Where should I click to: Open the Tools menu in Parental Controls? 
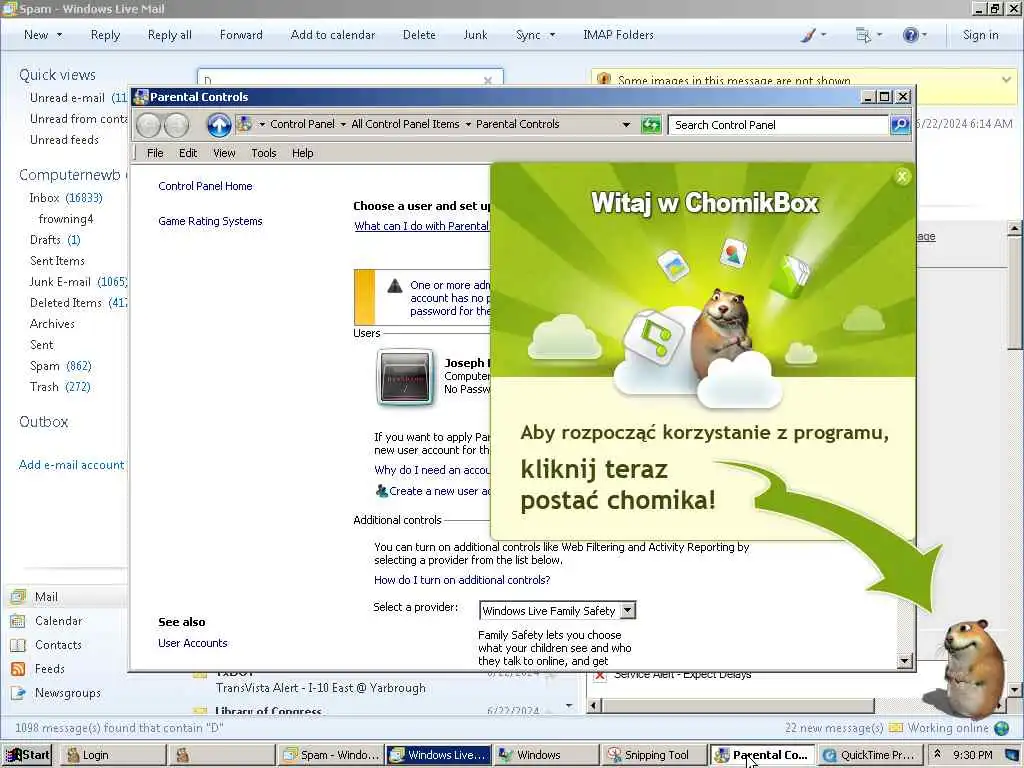click(x=264, y=153)
